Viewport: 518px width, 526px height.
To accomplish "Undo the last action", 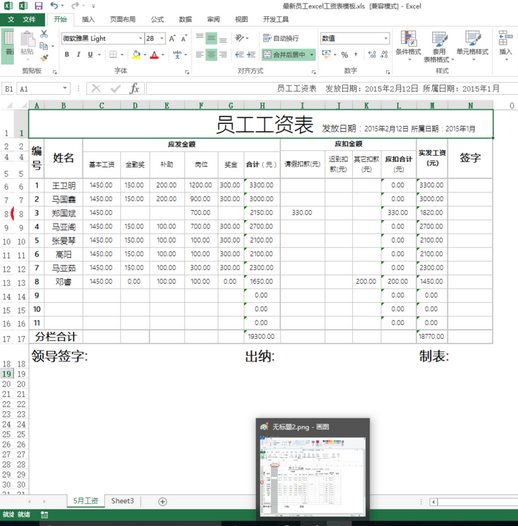I will [x=54, y=6].
